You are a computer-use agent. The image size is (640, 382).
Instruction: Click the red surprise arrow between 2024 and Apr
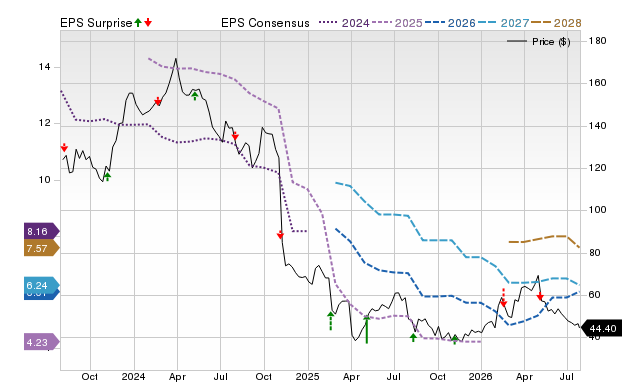(158, 101)
